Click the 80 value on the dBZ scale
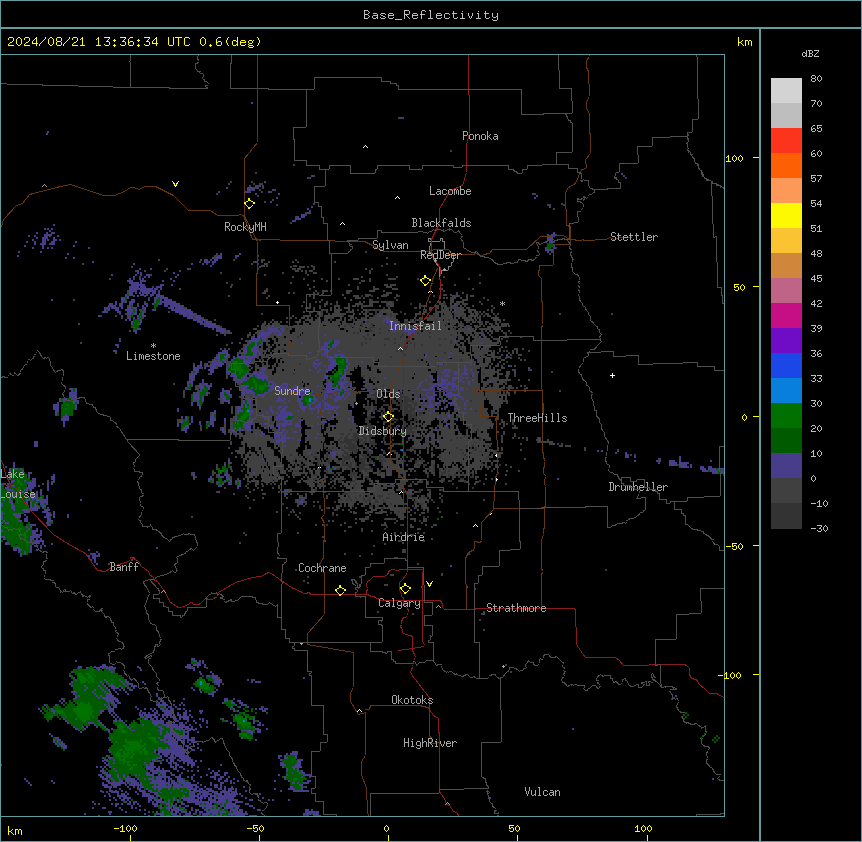 point(816,79)
